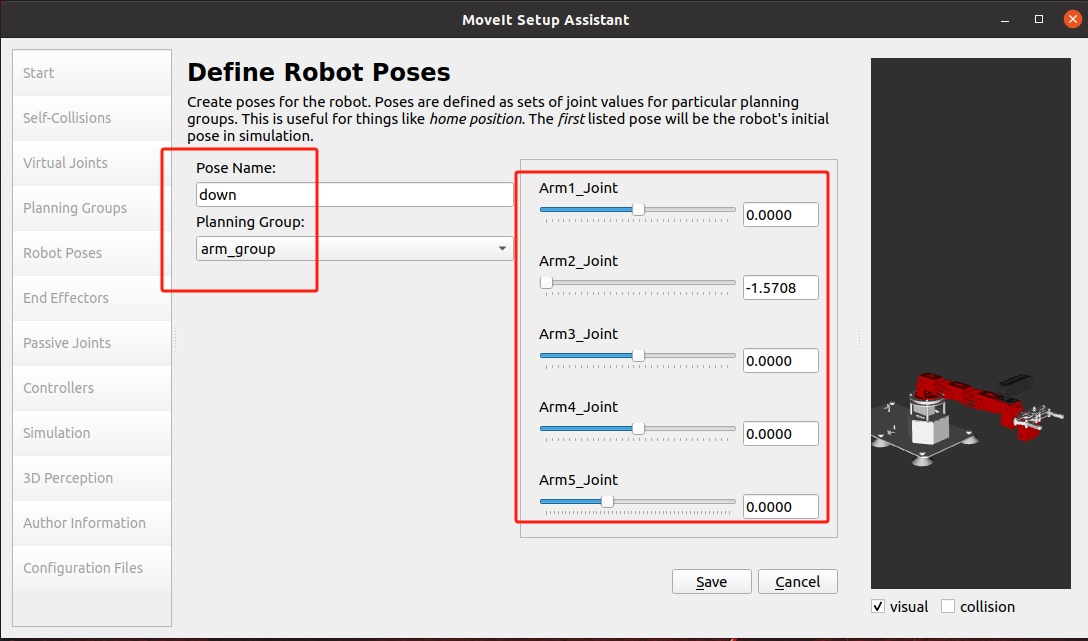The image size is (1088, 641).
Task: Maximize the MoveIt Setup Assistant window
Action: pos(1039,19)
